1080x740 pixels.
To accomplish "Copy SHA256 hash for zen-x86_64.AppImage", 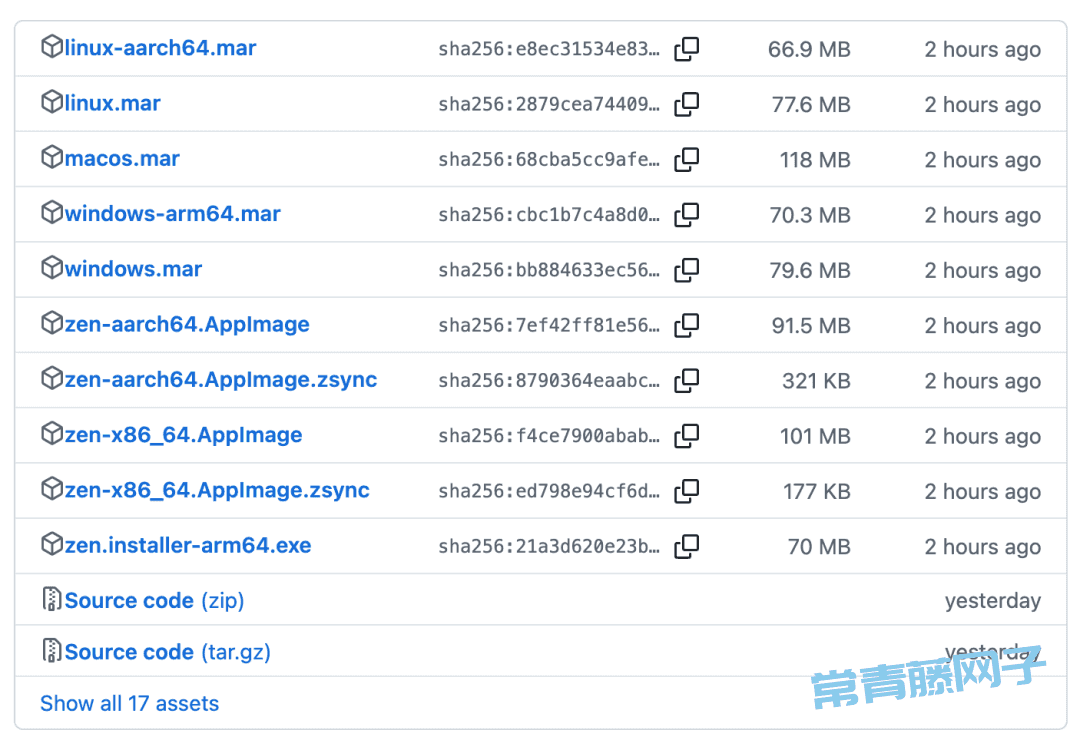I will 686,435.
